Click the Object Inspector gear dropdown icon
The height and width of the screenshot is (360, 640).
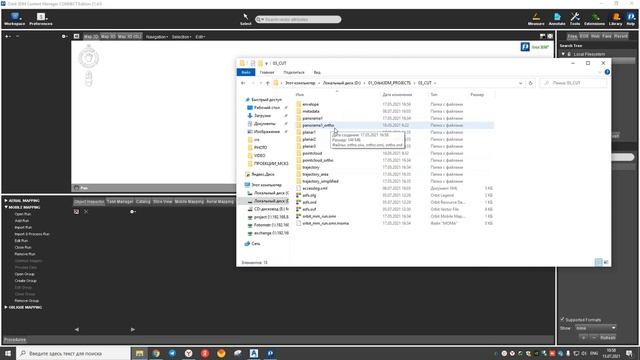(133, 211)
